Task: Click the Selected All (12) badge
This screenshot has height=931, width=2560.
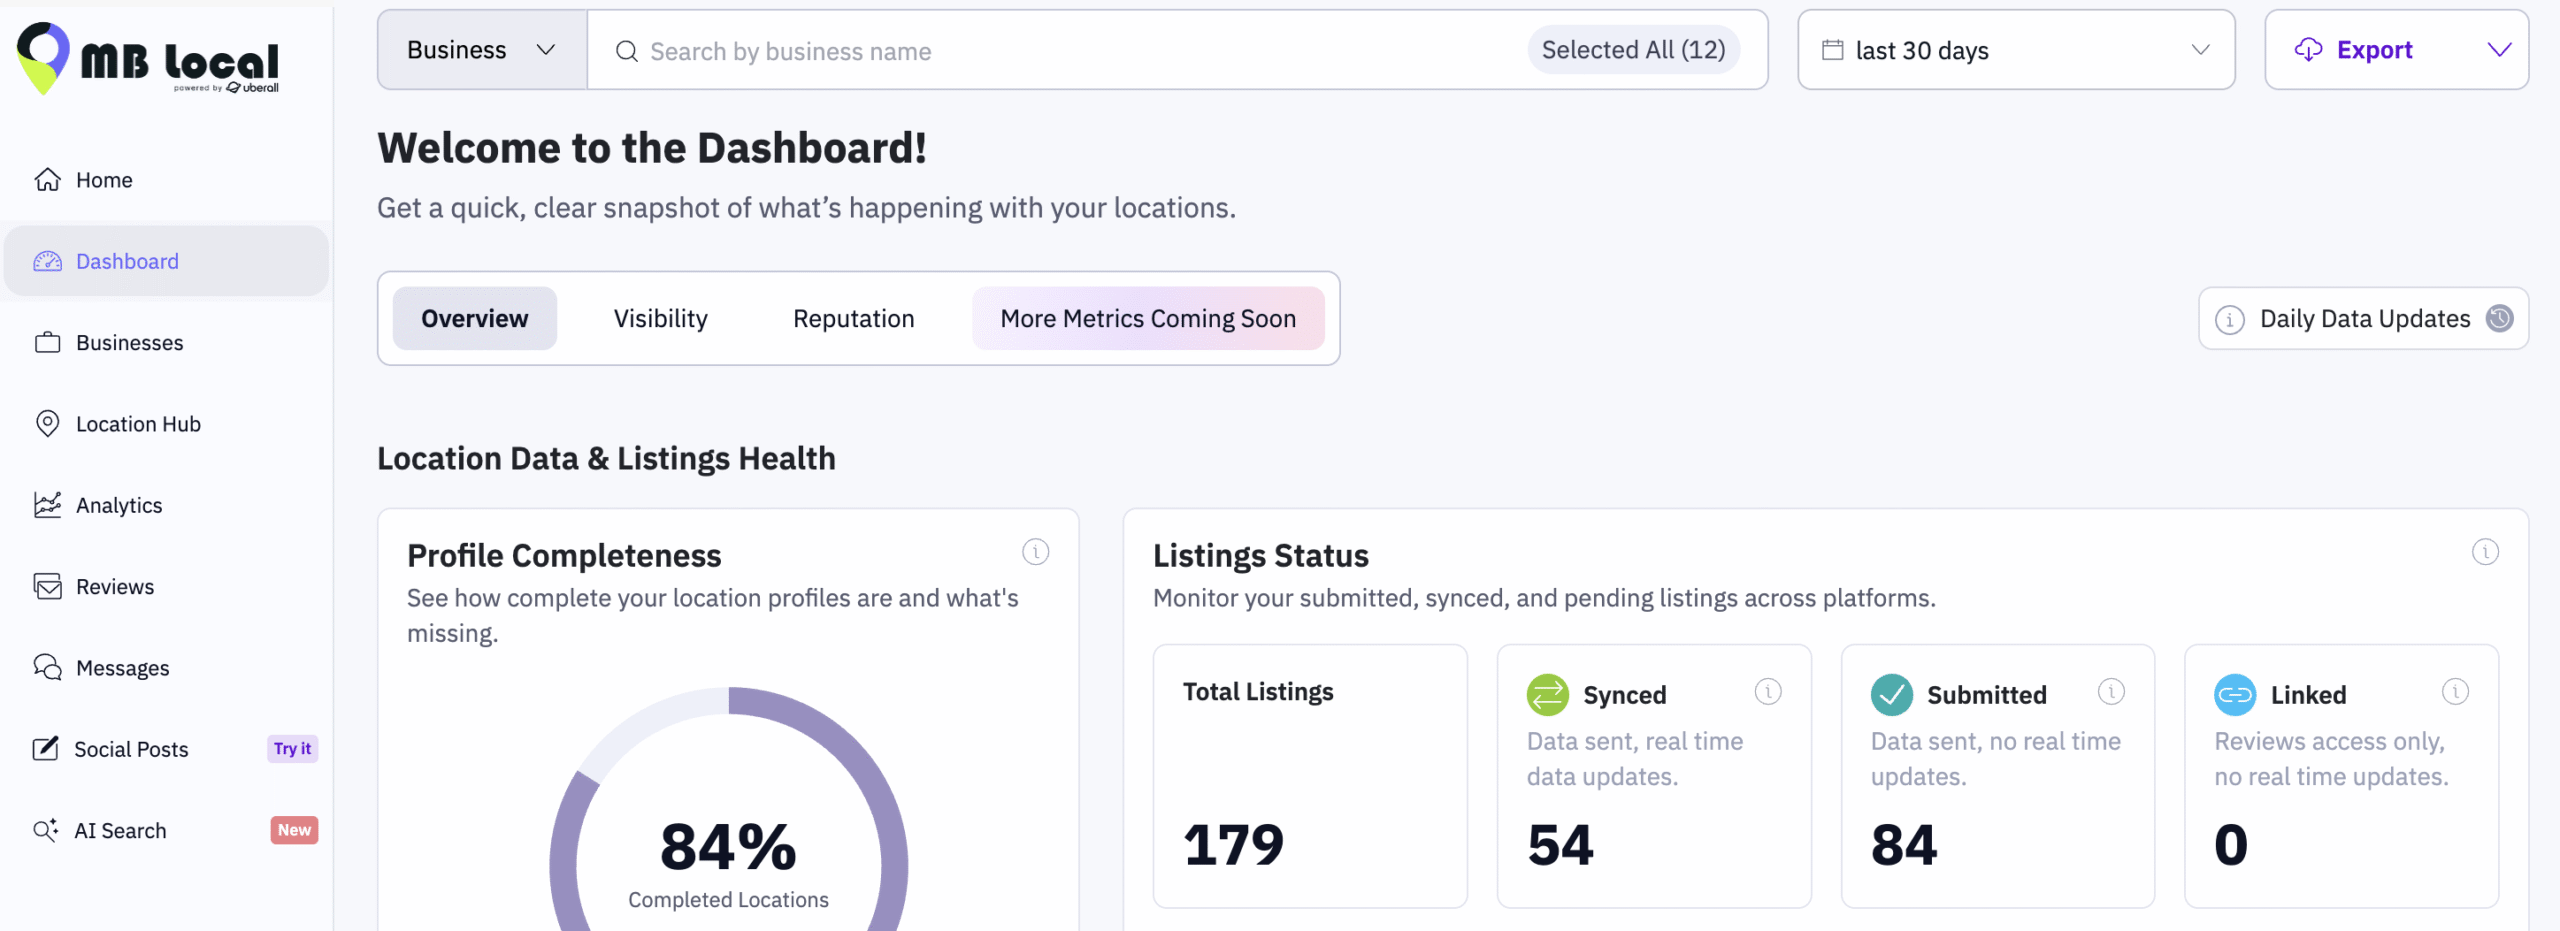Action: tap(1633, 50)
